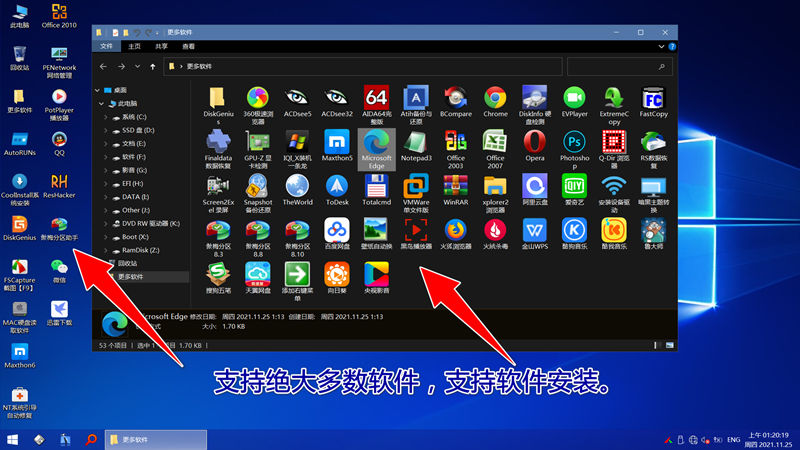Select the GPU-Z shortcut

(258, 149)
